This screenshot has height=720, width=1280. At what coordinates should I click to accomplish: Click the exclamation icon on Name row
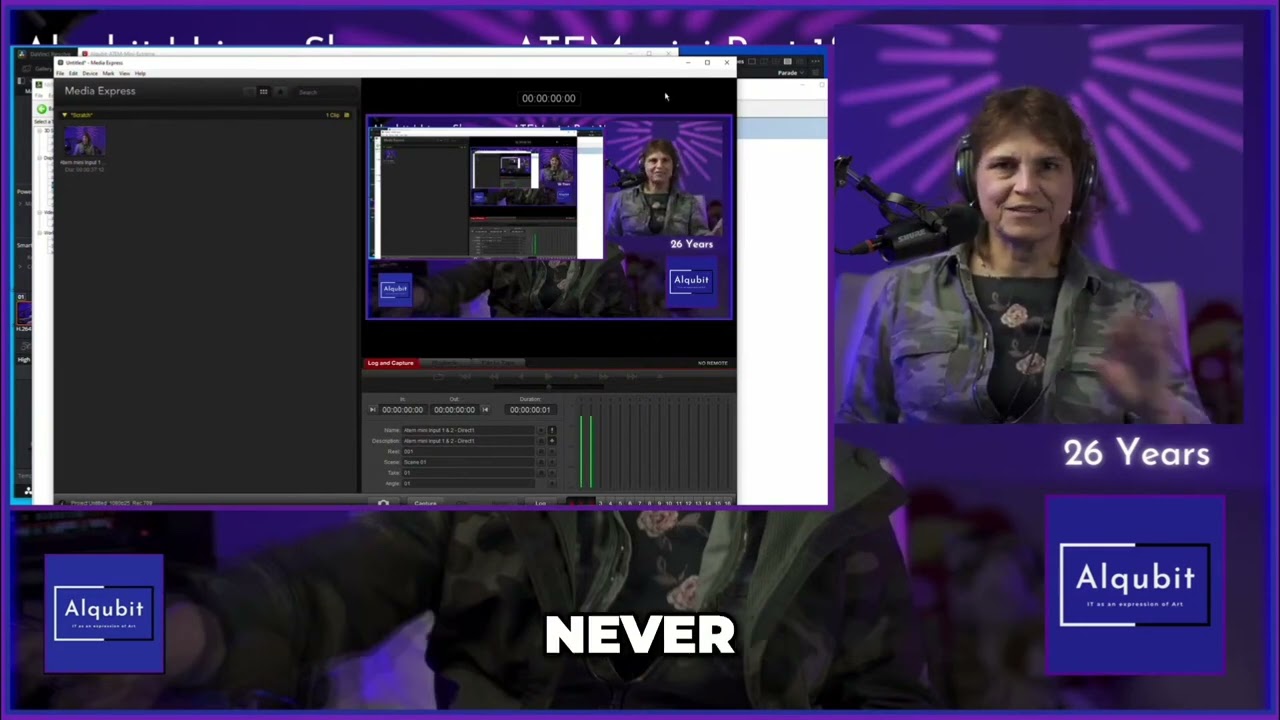[552, 430]
